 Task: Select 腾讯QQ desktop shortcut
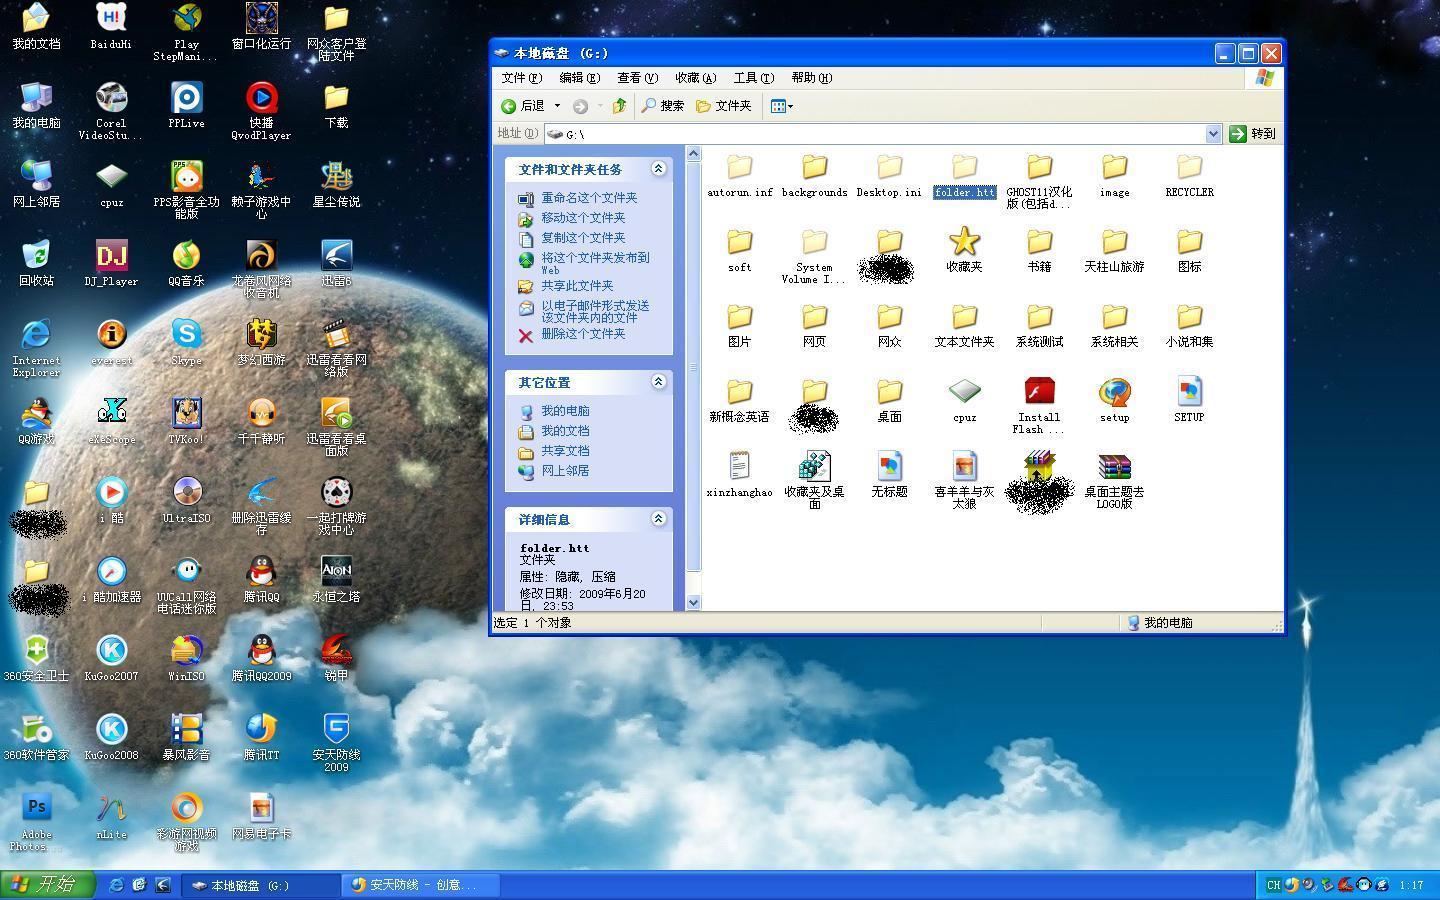pos(261,579)
